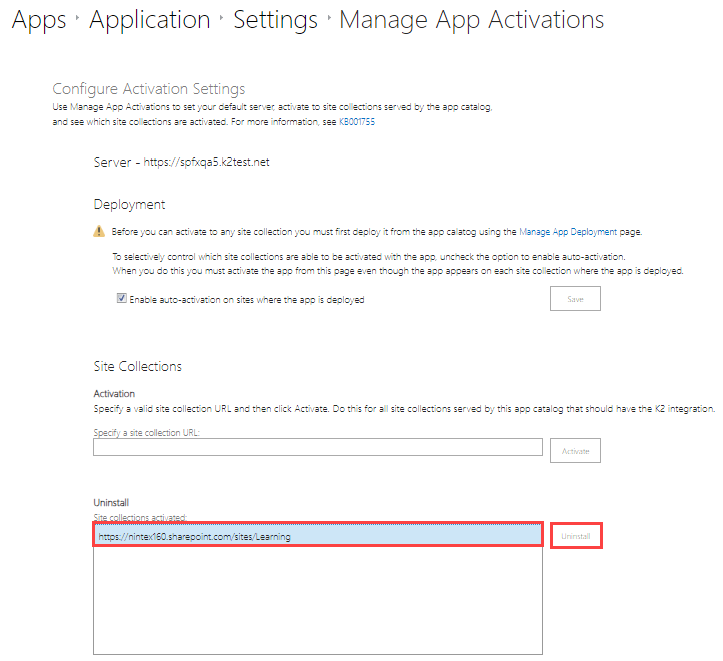Click the warning icon under Deployment
723x661 pixels.
pos(99,231)
